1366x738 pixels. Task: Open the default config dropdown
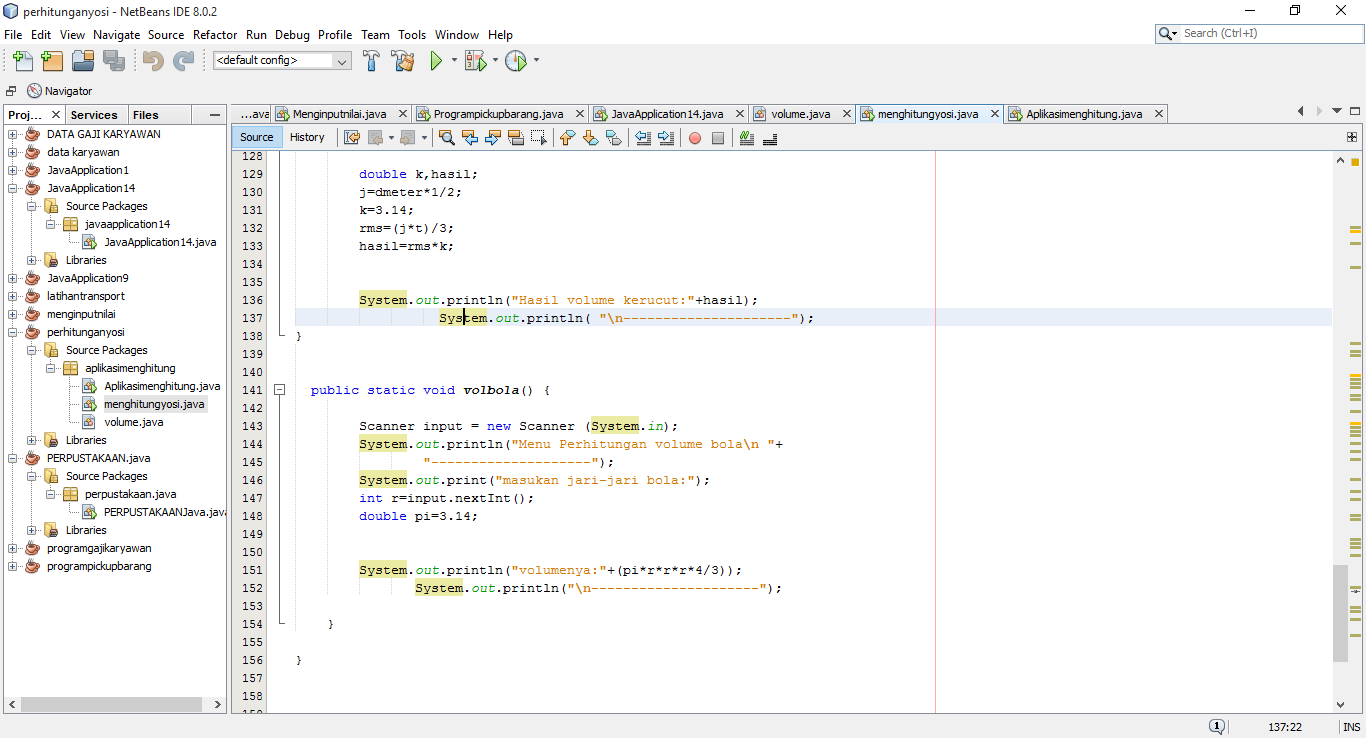coord(341,60)
